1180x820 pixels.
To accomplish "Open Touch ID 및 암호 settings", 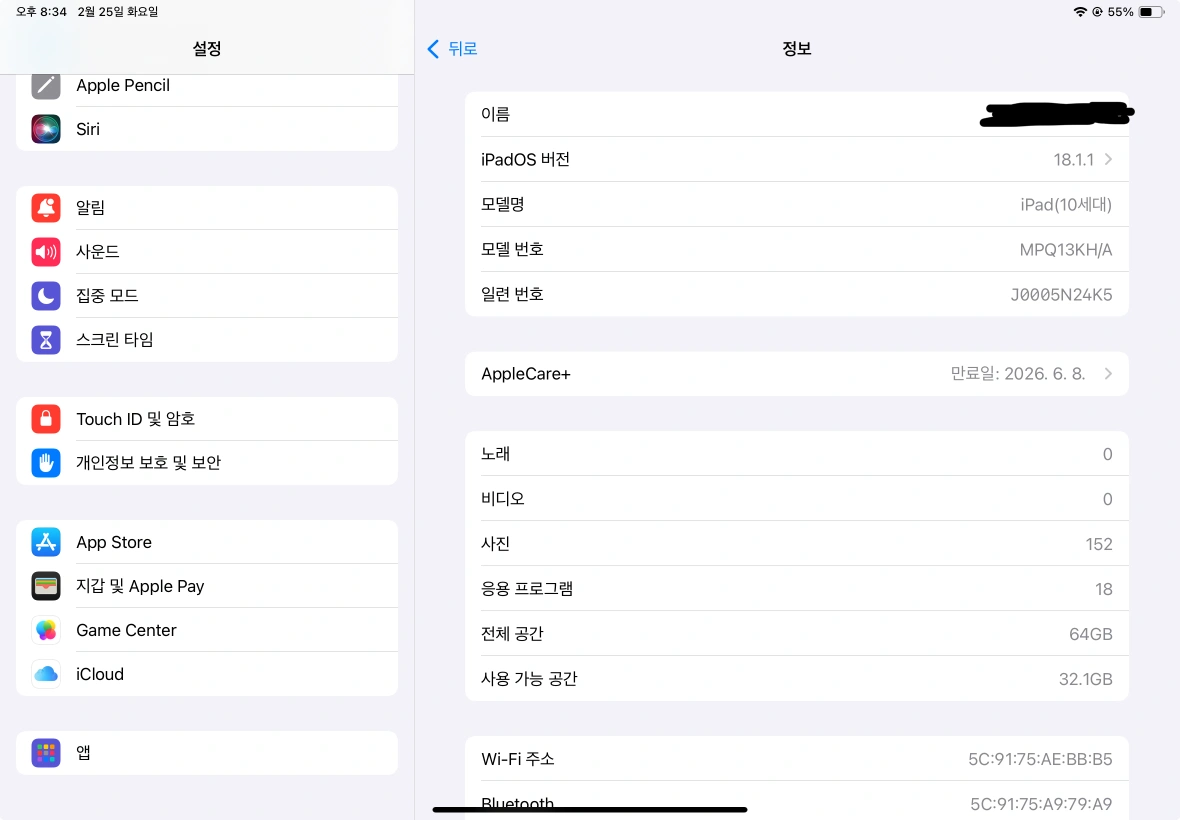I will 207,418.
